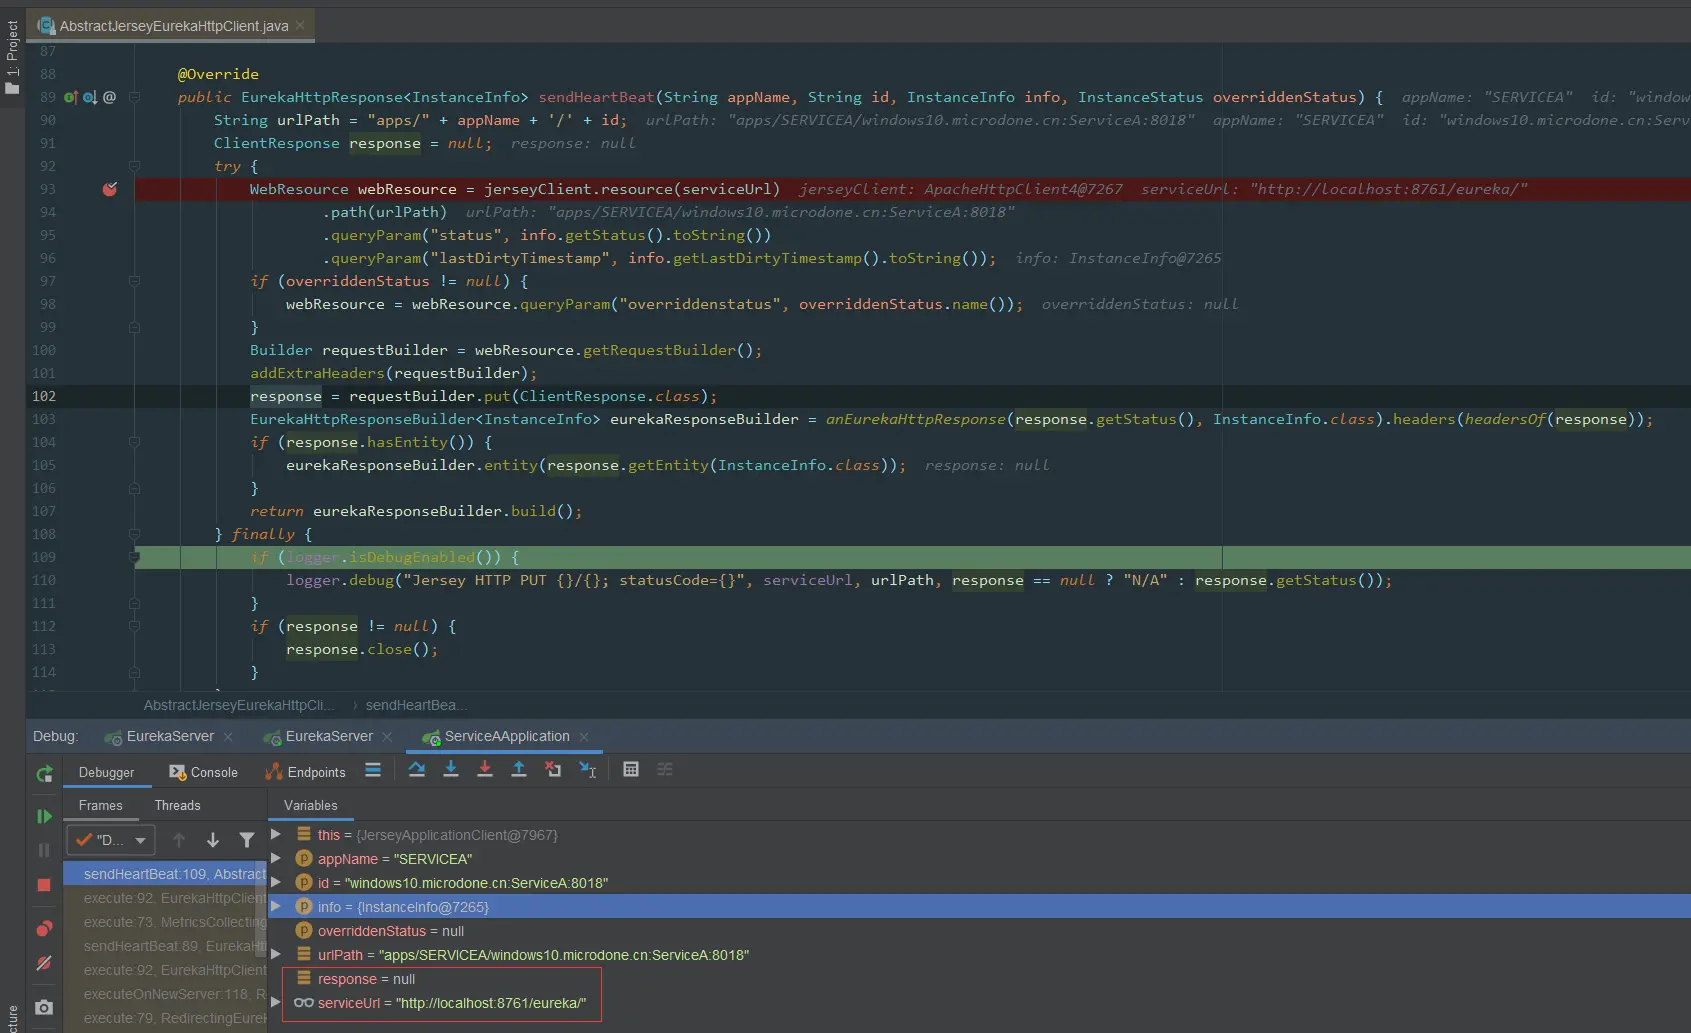Open the thread selector dropdown in Frames

tap(111, 840)
